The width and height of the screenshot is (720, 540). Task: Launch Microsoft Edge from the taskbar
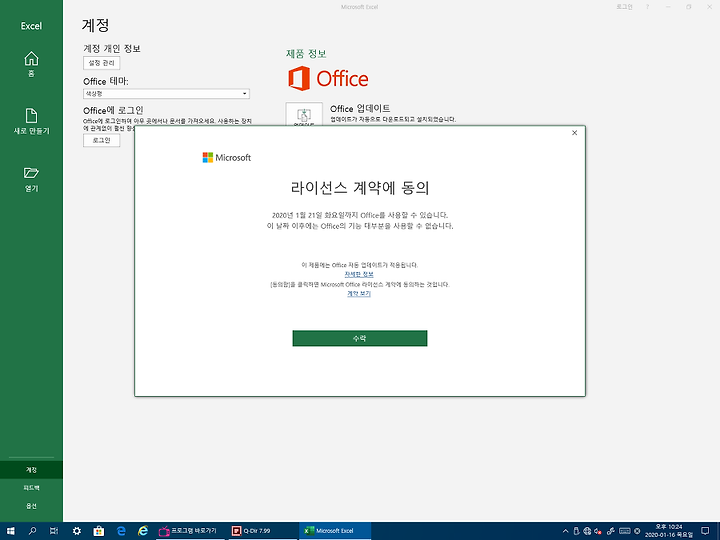(121, 531)
